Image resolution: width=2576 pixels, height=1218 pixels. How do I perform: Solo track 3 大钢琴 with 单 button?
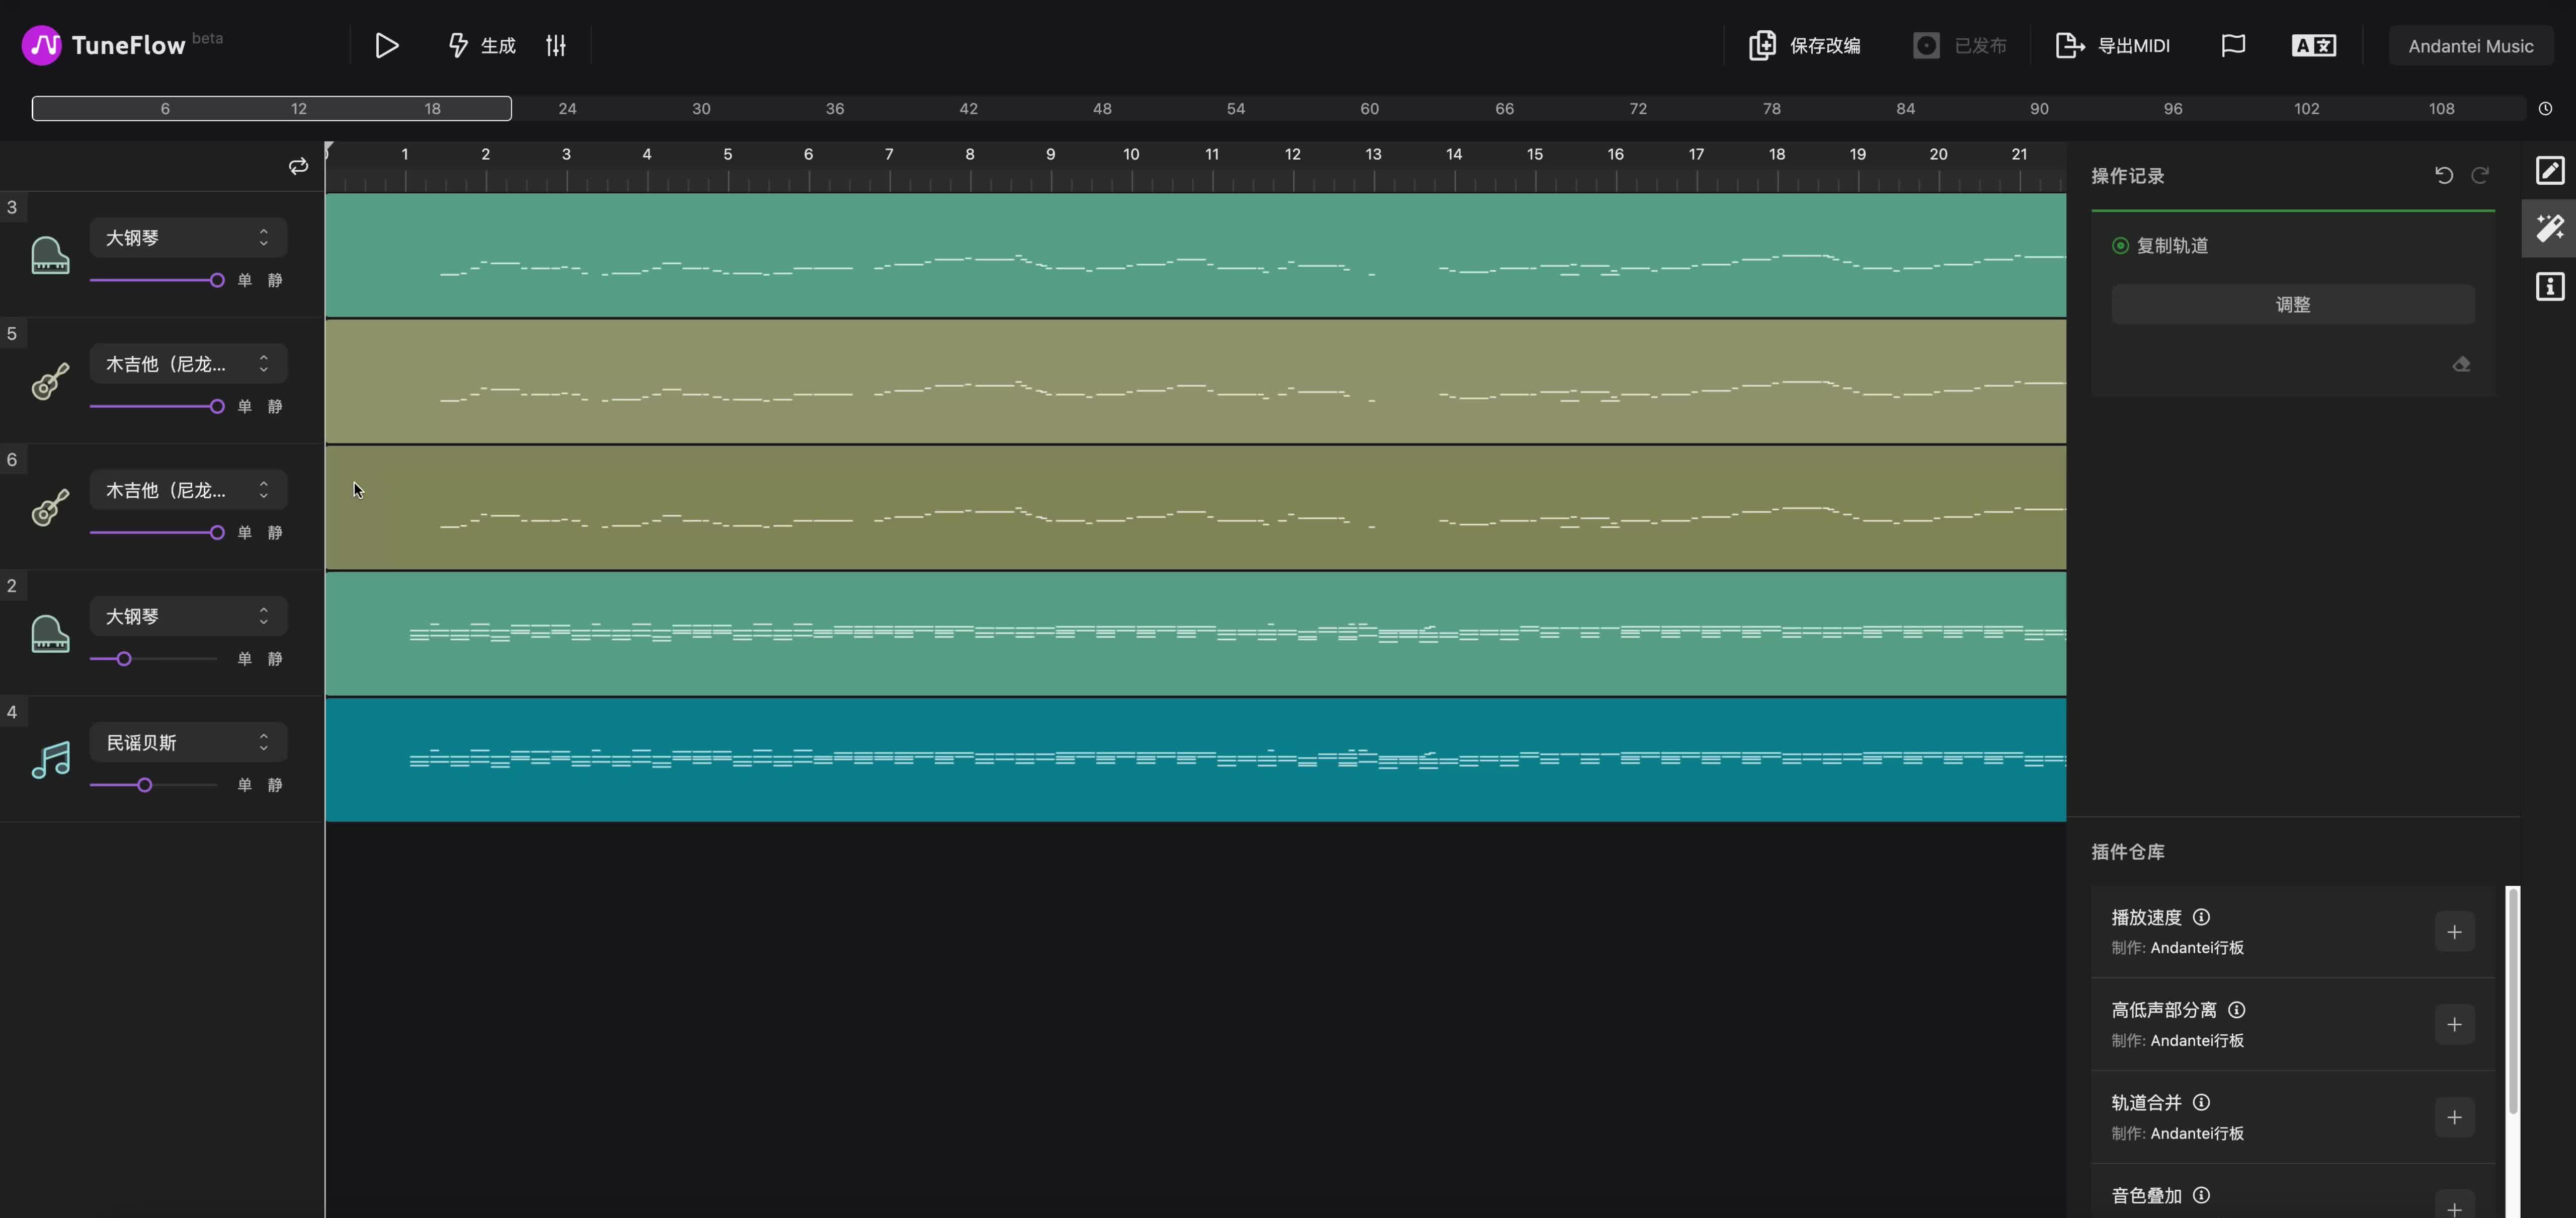click(x=245, y=280)
